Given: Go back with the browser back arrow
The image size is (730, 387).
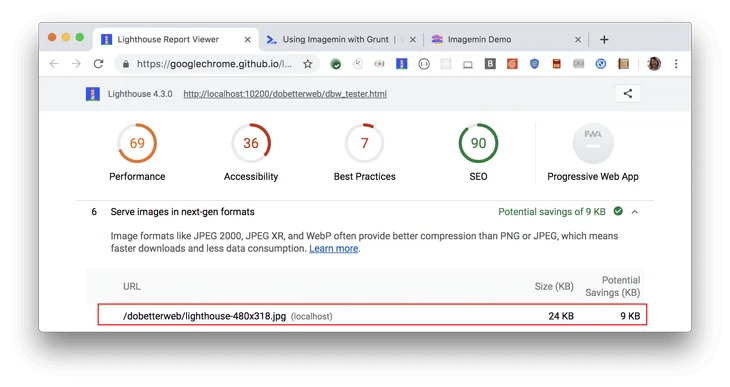Looking at the screenshot, I should (x=54, y=64).
